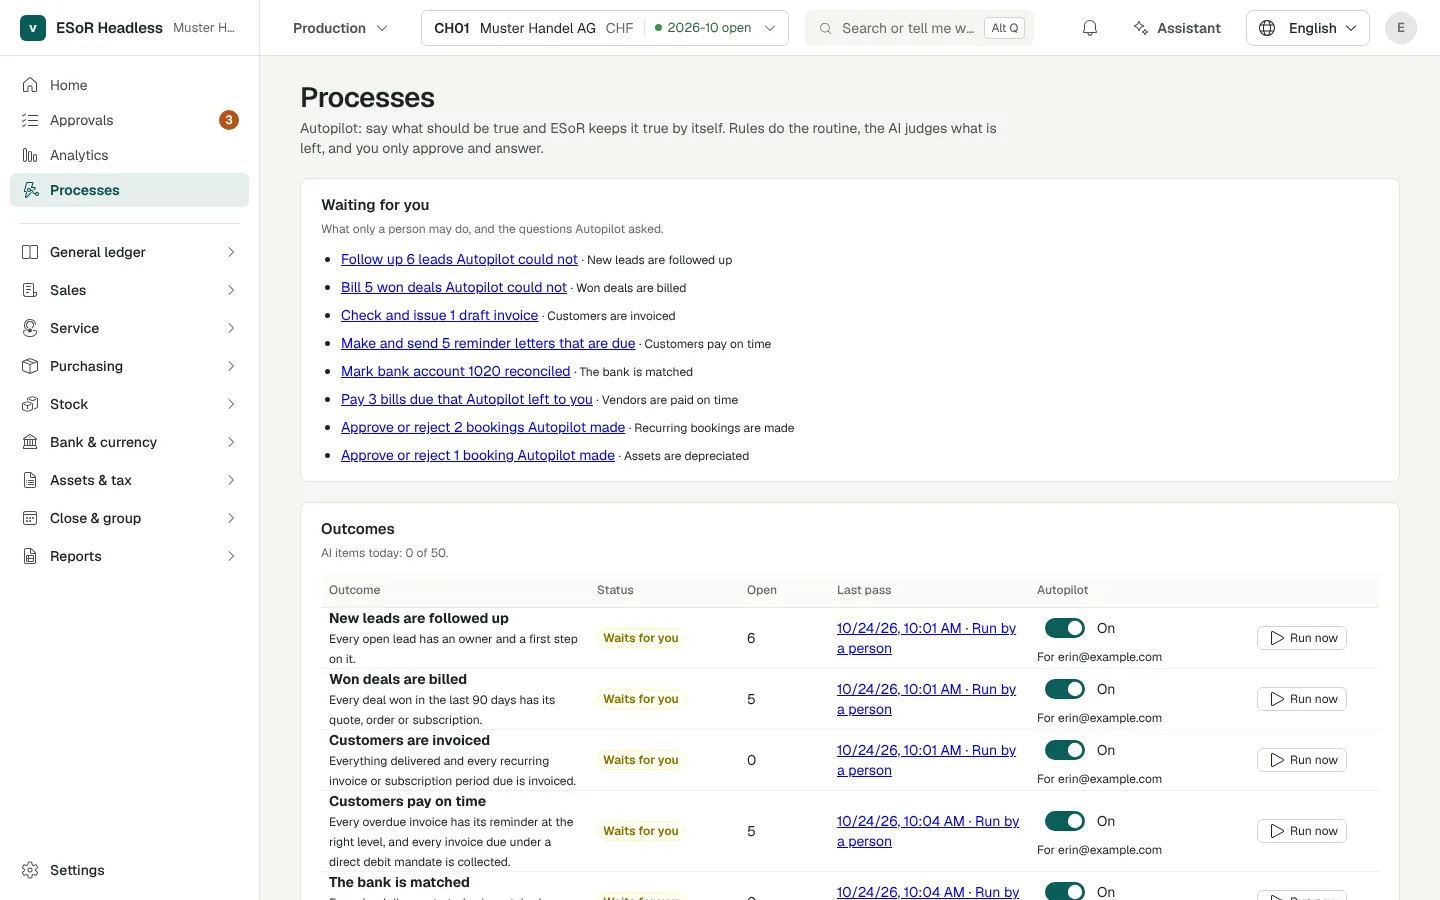Image resolution: width=1440 pixels, height=900 pixels.
Task: Run now for New leads are followed up
Action: 1302,638
